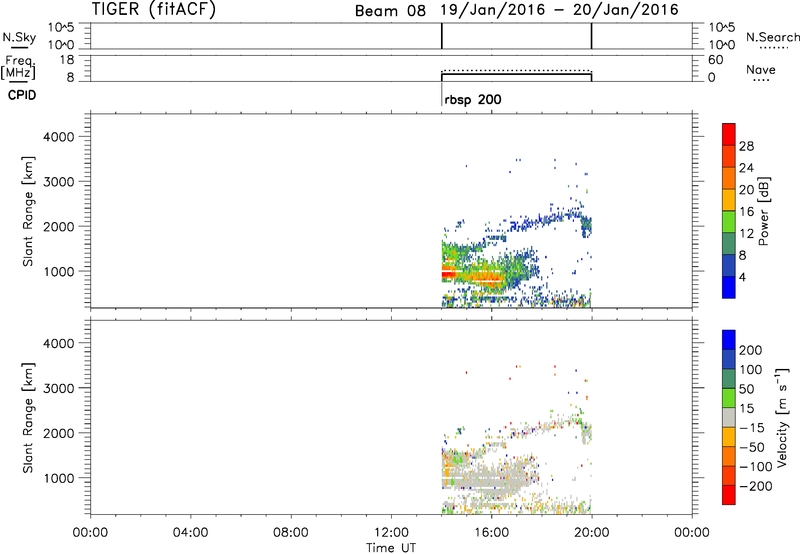
Task: Click the 12:00 time axis label
Action: [x=391, y=533]
